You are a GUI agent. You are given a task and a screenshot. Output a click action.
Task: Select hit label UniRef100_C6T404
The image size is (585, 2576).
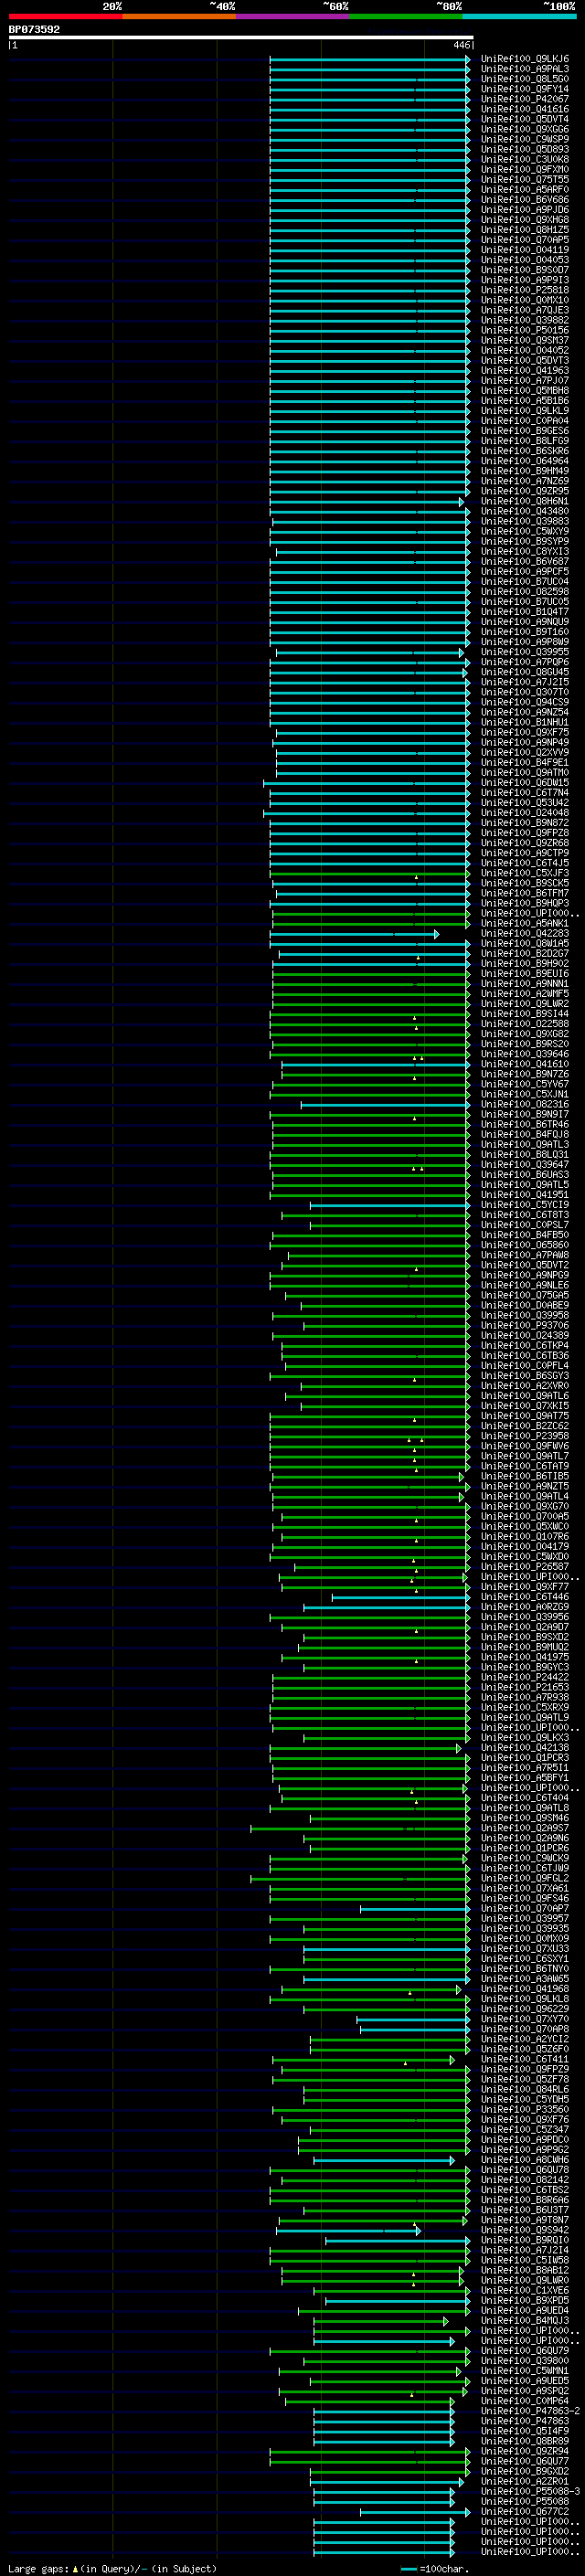pyautogui.click(x=525, y=1798)
